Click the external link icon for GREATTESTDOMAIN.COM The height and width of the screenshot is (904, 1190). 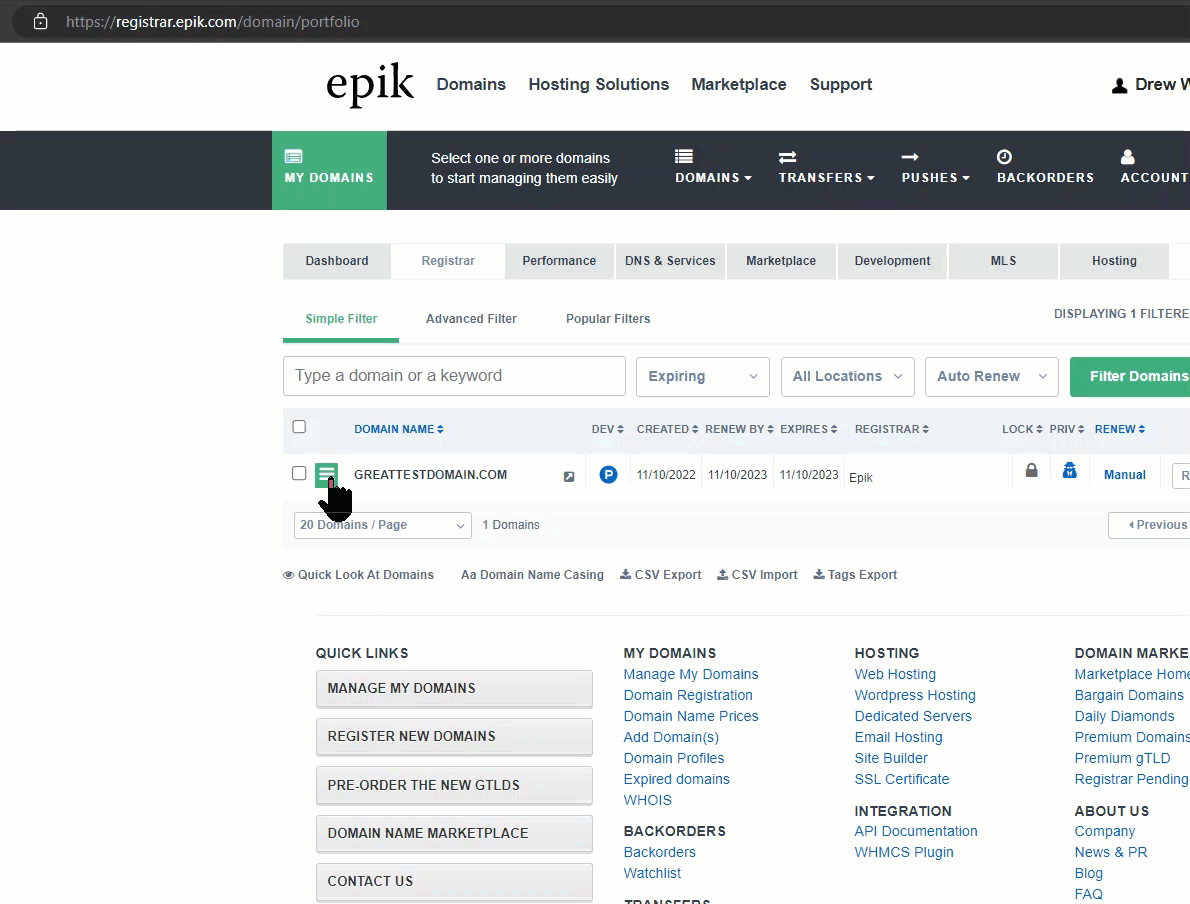[569, 477]
